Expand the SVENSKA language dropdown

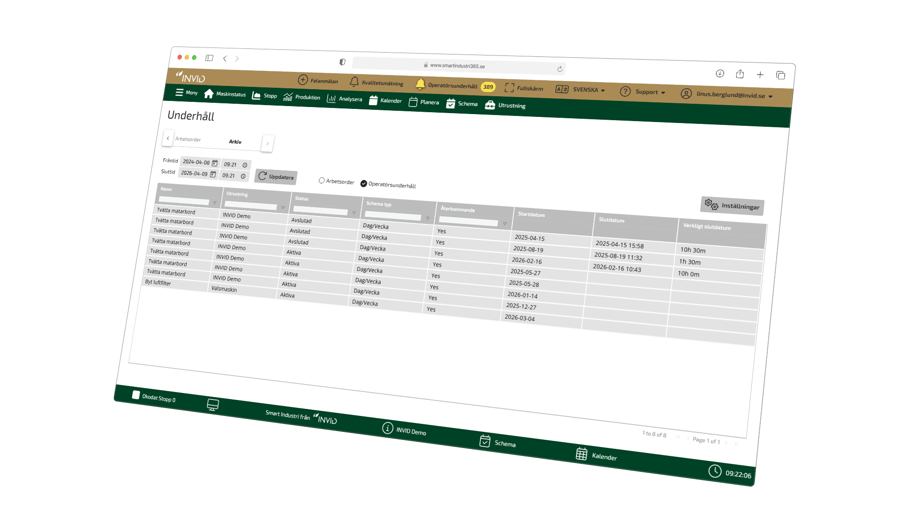(x=581, y=90)
